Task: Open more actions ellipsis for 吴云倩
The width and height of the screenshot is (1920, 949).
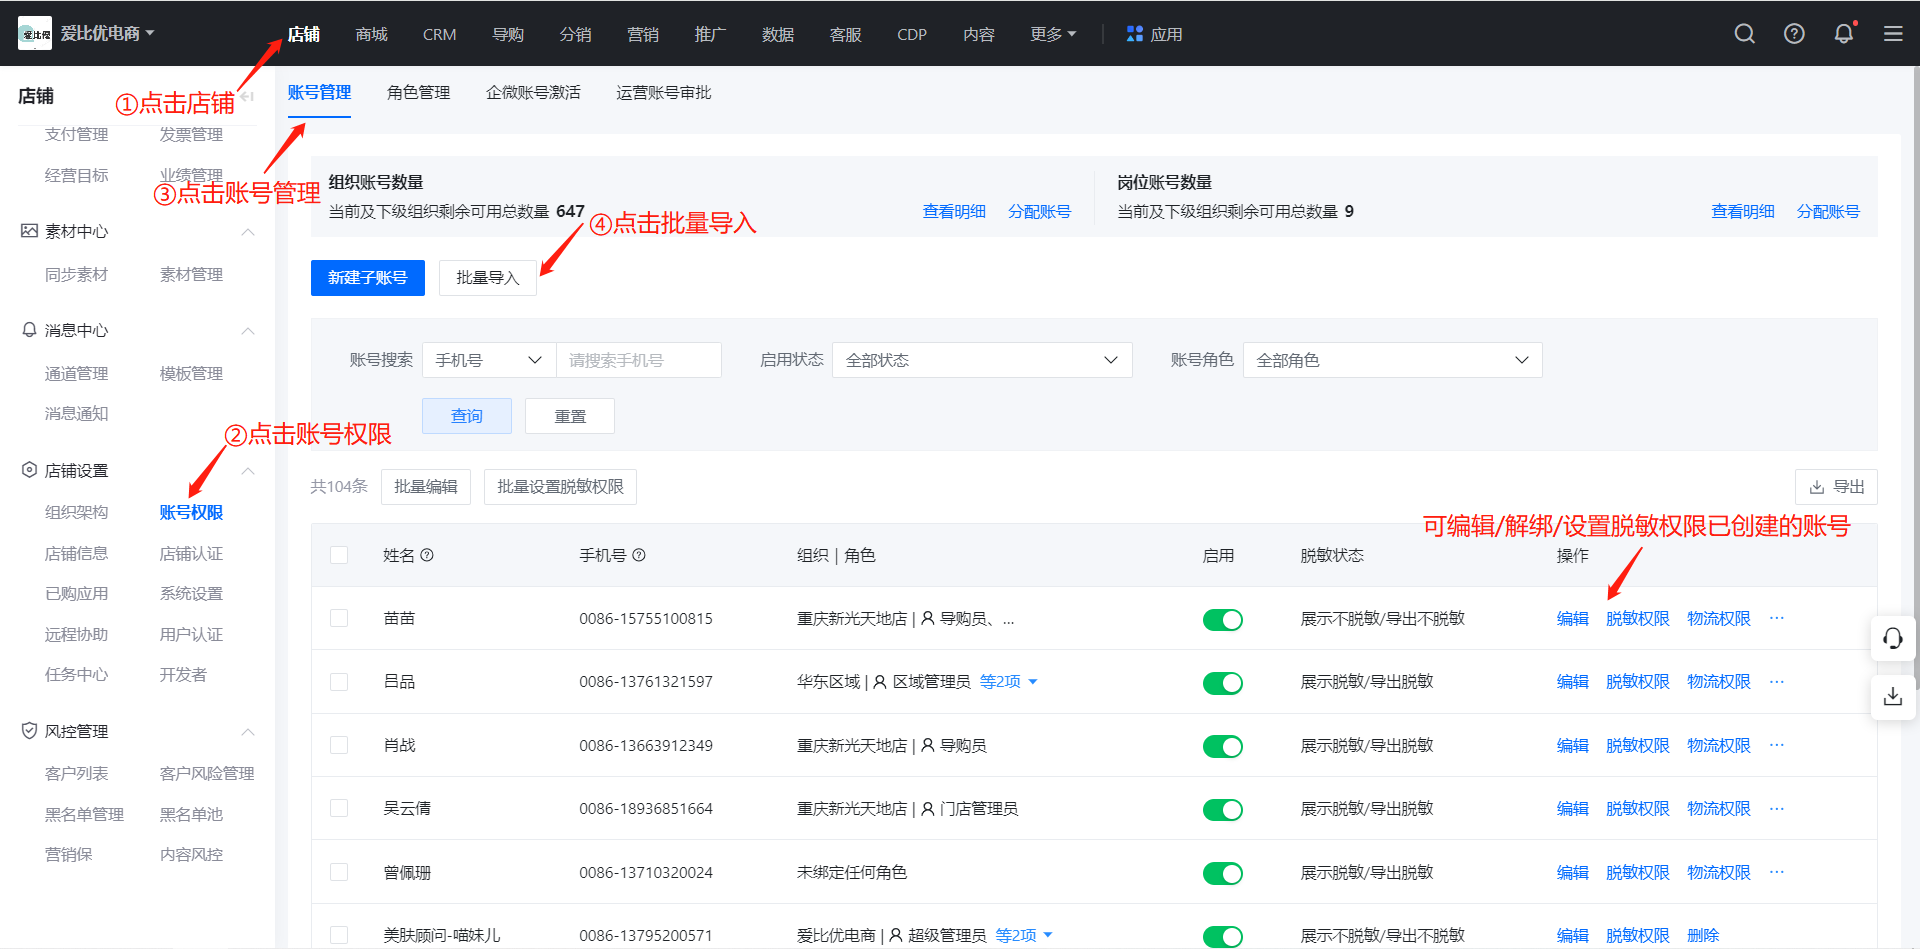Action: tap(1777, 808)
